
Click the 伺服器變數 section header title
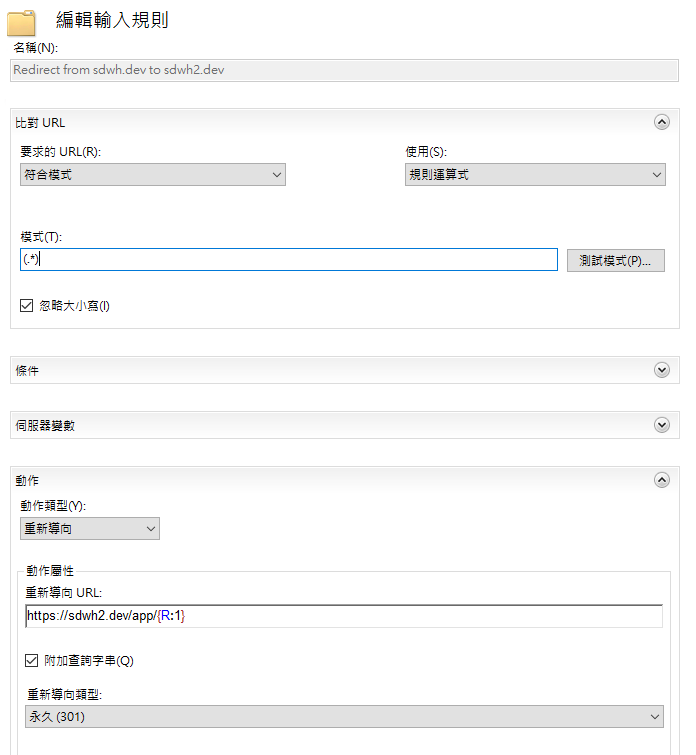45,426
